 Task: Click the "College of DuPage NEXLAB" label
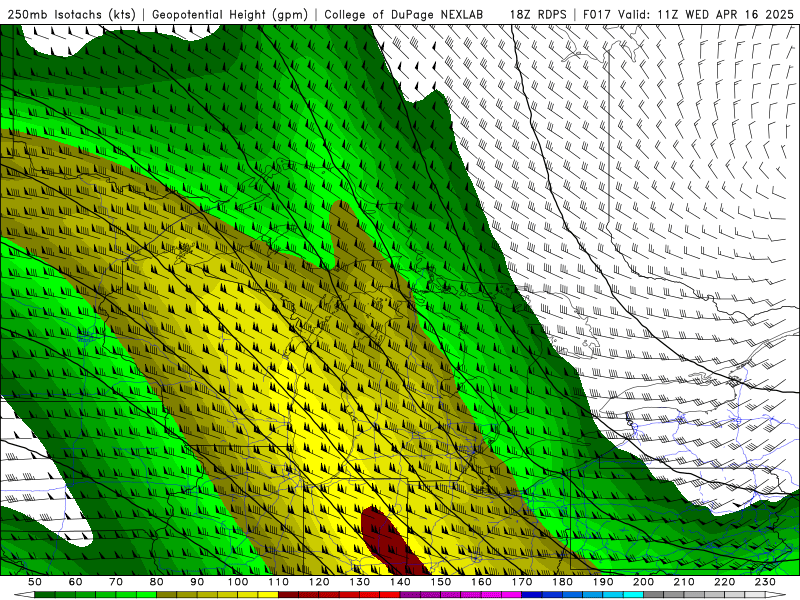pos(404,14)
